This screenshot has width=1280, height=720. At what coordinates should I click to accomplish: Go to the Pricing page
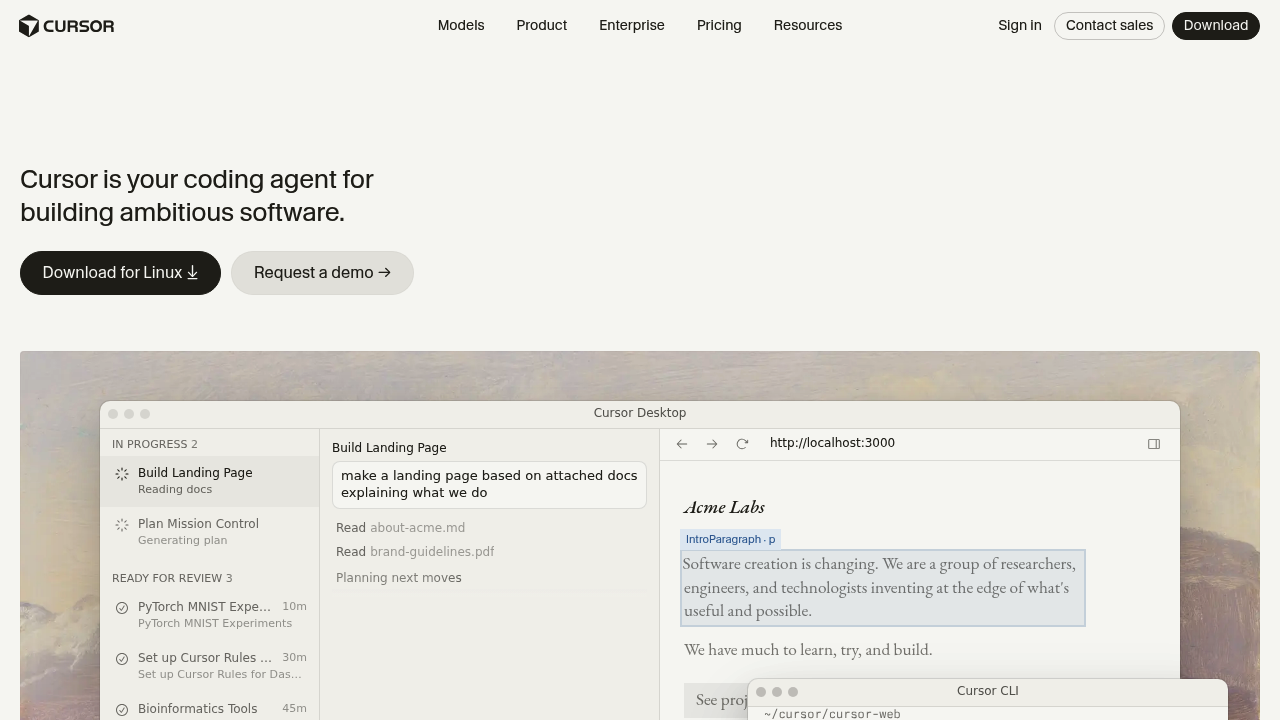tap(719, 25)
